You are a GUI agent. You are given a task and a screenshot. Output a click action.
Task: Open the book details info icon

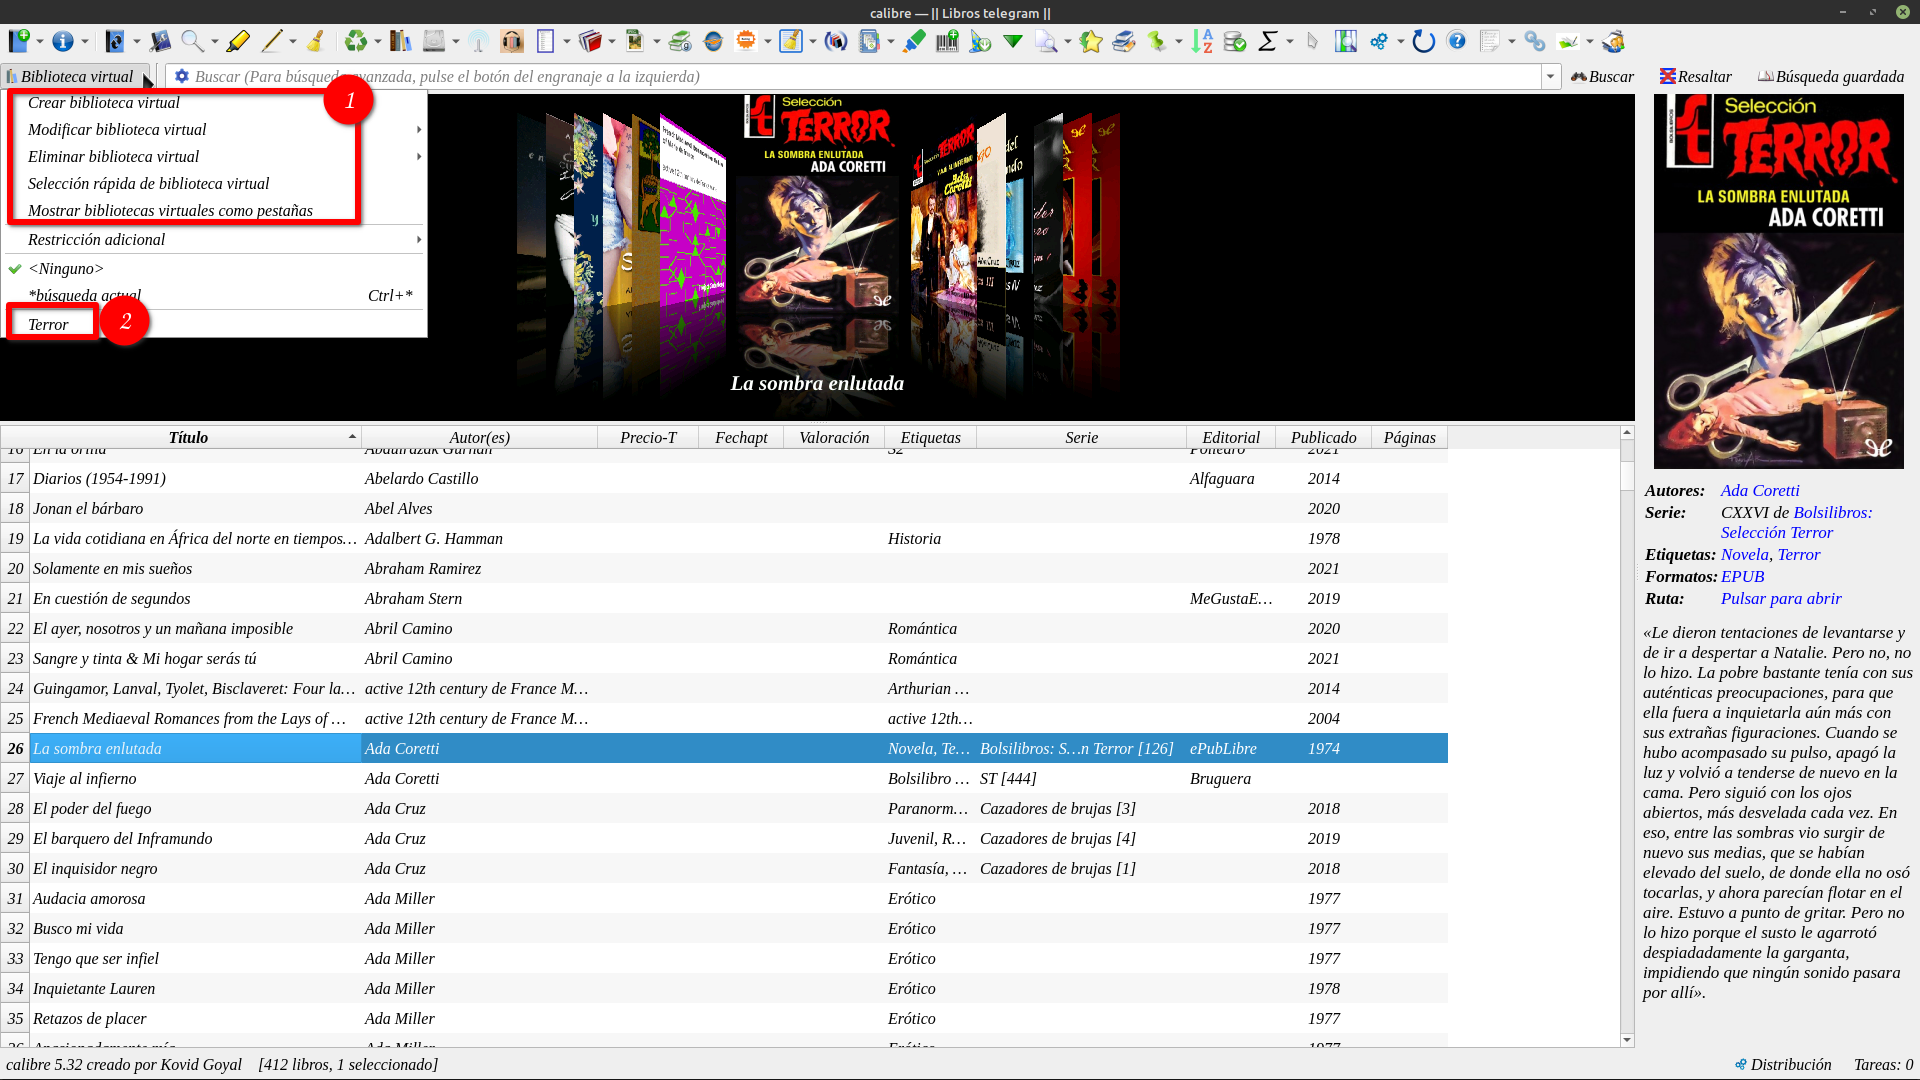click(x=63, y=41)
